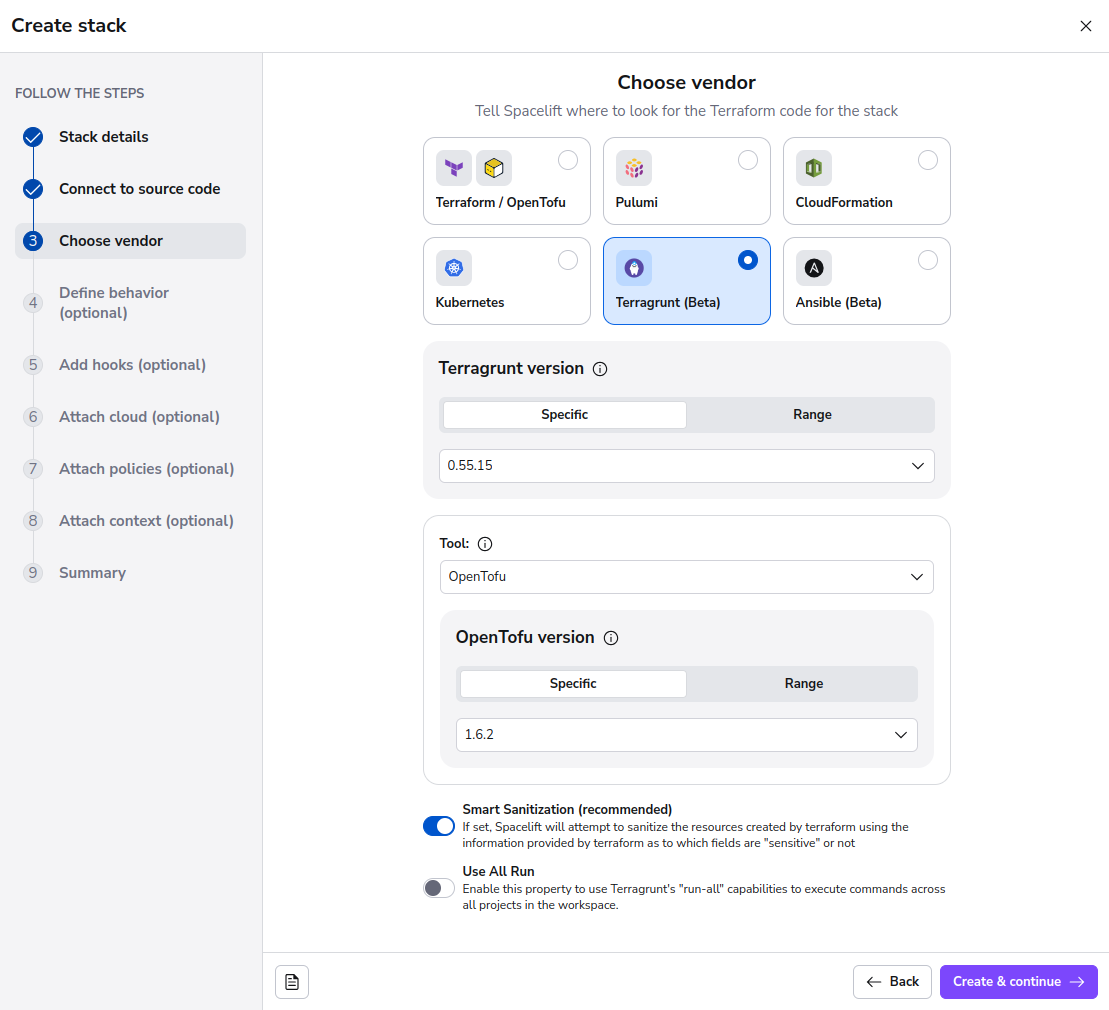Open the document view icon at bottom left

pyautogui.click(x=291, y=981)
